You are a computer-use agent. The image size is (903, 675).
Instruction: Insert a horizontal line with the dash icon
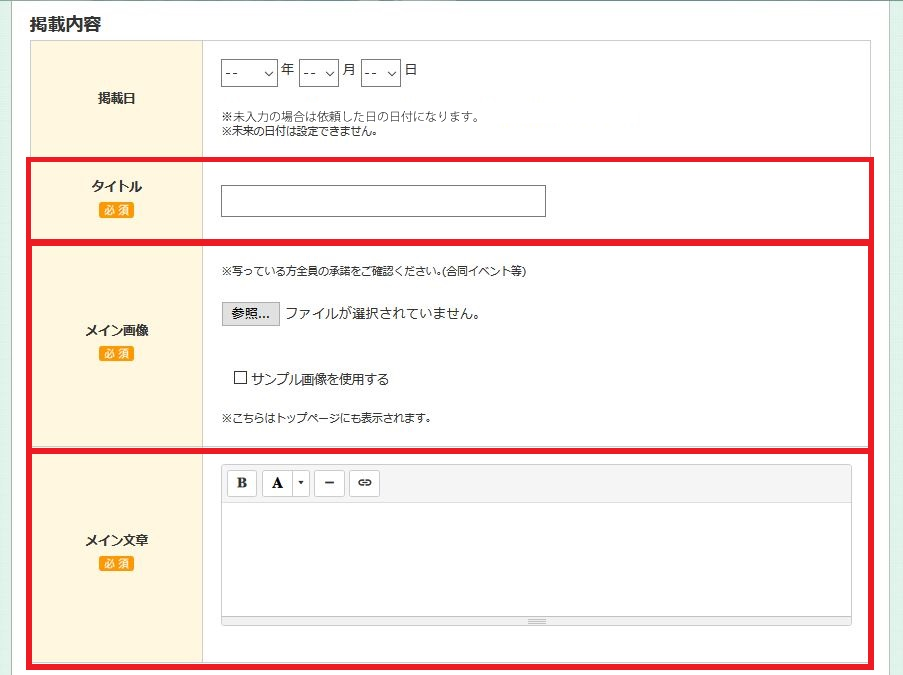click(329, 483)
